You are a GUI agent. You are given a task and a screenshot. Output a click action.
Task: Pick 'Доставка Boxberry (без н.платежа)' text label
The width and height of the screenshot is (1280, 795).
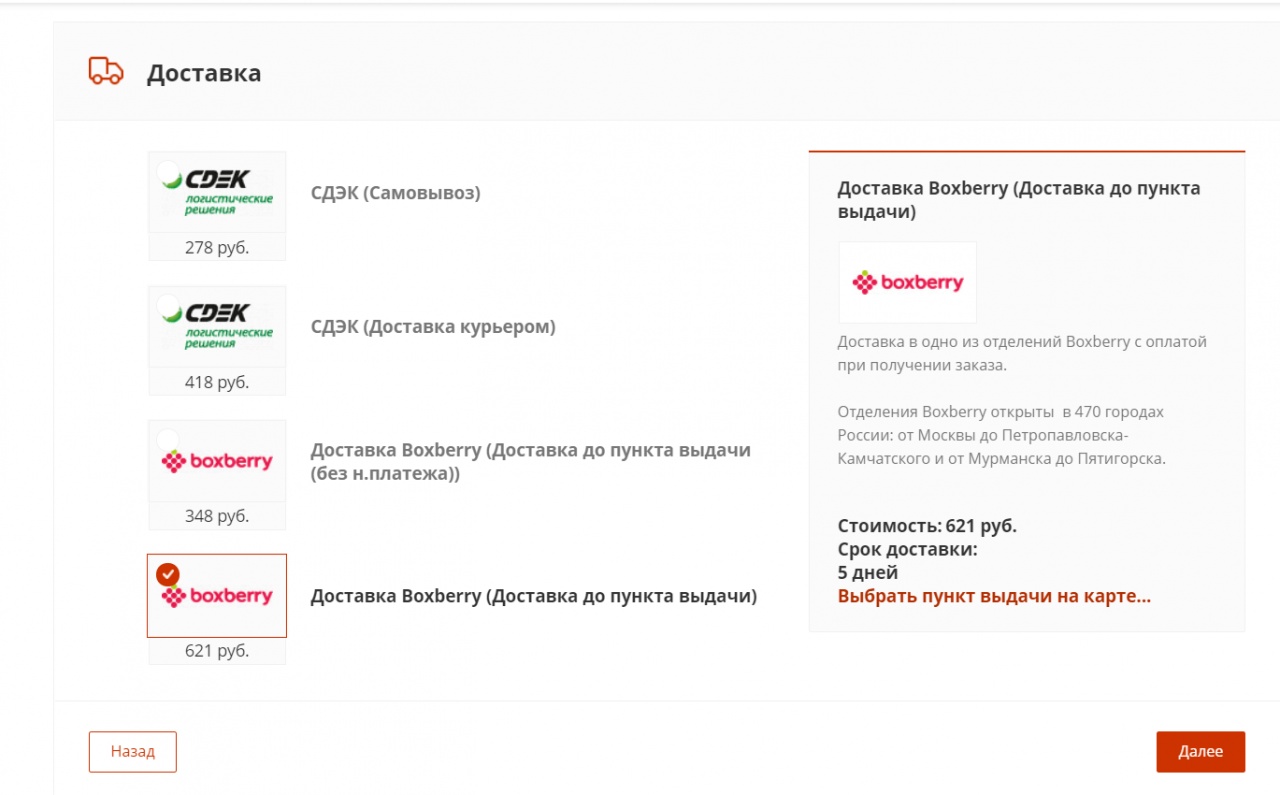pos(530,462)
